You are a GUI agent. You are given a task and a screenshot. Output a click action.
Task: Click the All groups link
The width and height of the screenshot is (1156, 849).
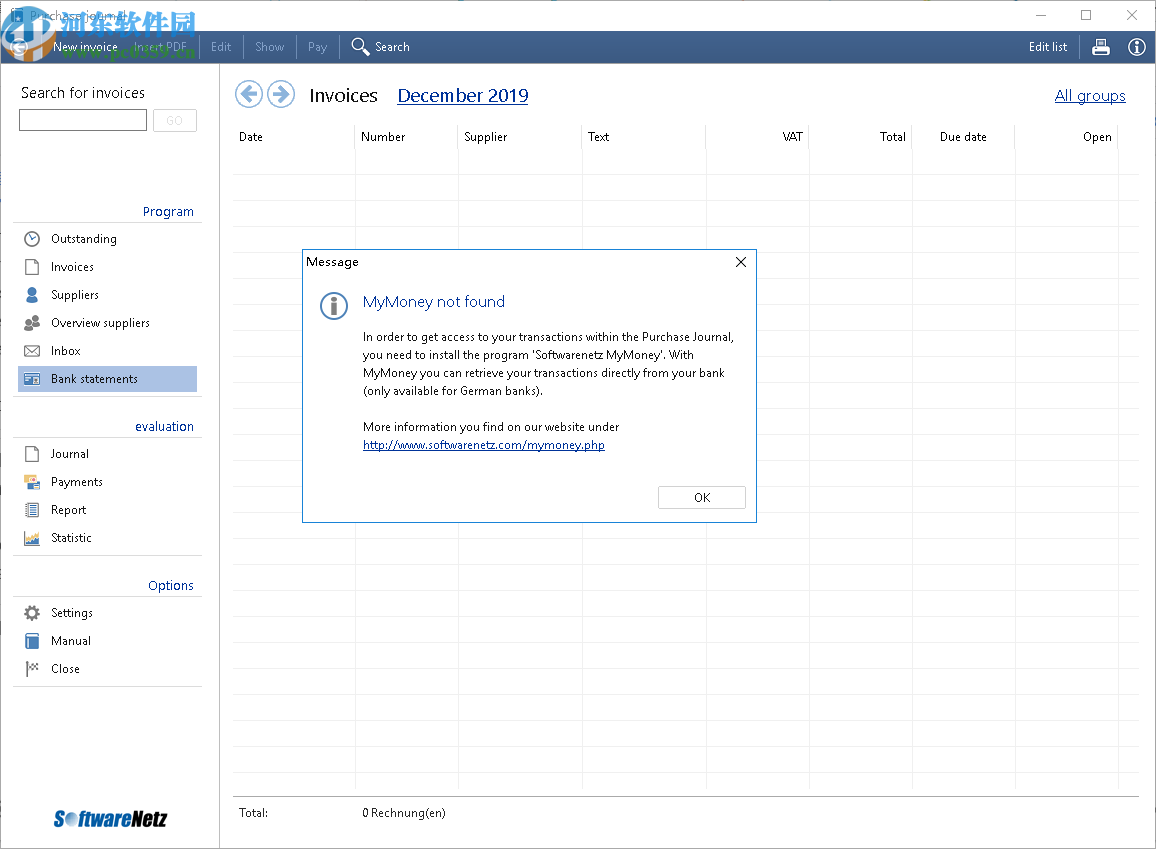[x=1090, y=96]
